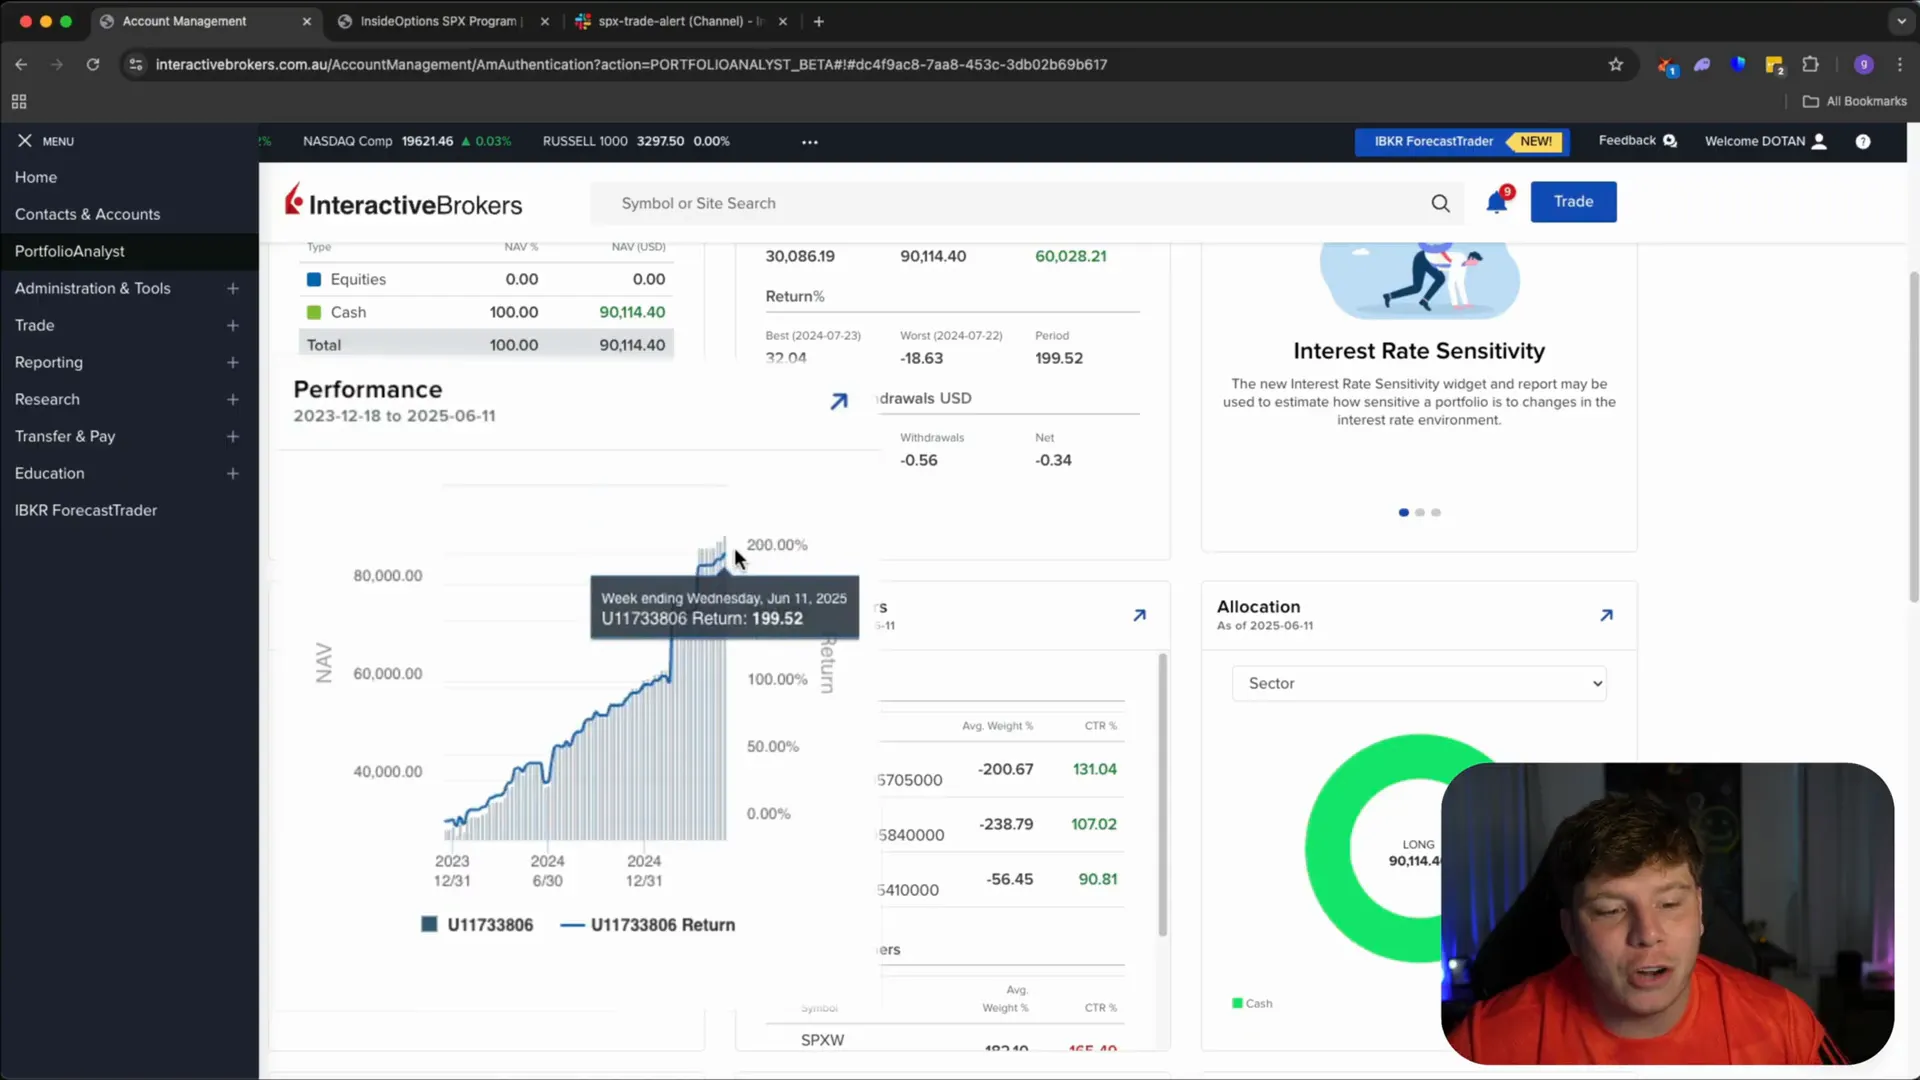Screen dimensions: 1920x1080
Task: Expand the Education submenu plus
Action: [232, 474]
